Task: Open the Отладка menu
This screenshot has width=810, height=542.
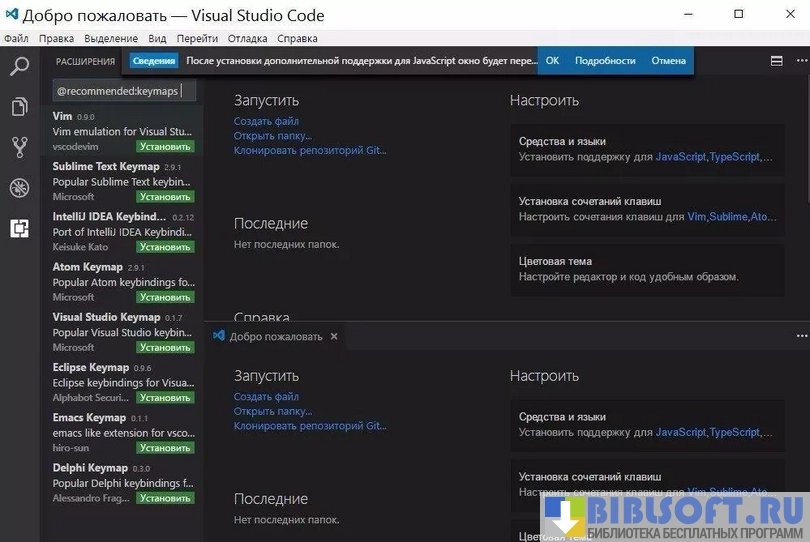Action: (x=247, y=39)
